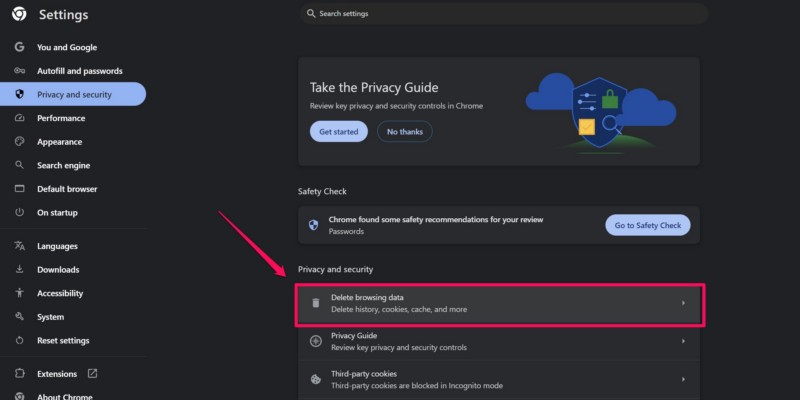The image size is (800, 400).
Task: Click the Delete browsing data trash icon
Action: coord(316,303)
